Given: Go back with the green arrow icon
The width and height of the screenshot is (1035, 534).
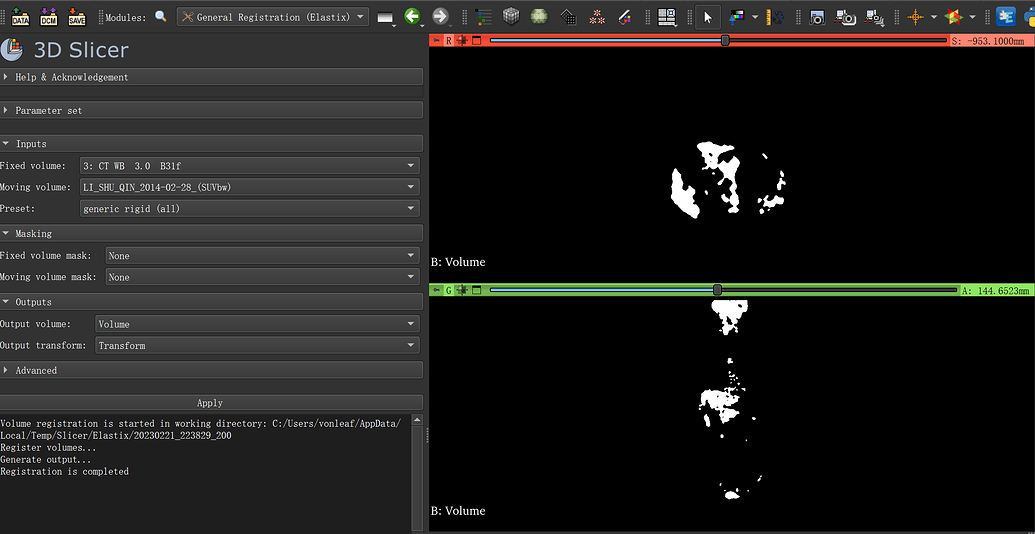Looking at the screenshot, I should click(x=412, y=17).
